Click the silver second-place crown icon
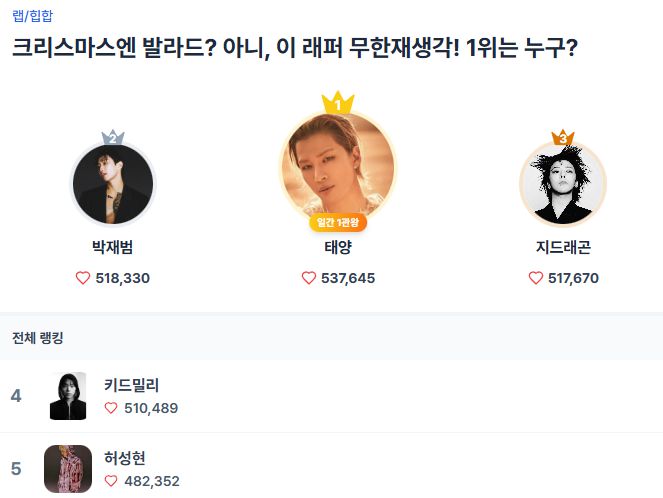This screenshot has height=498, width=663. (113, 137)
